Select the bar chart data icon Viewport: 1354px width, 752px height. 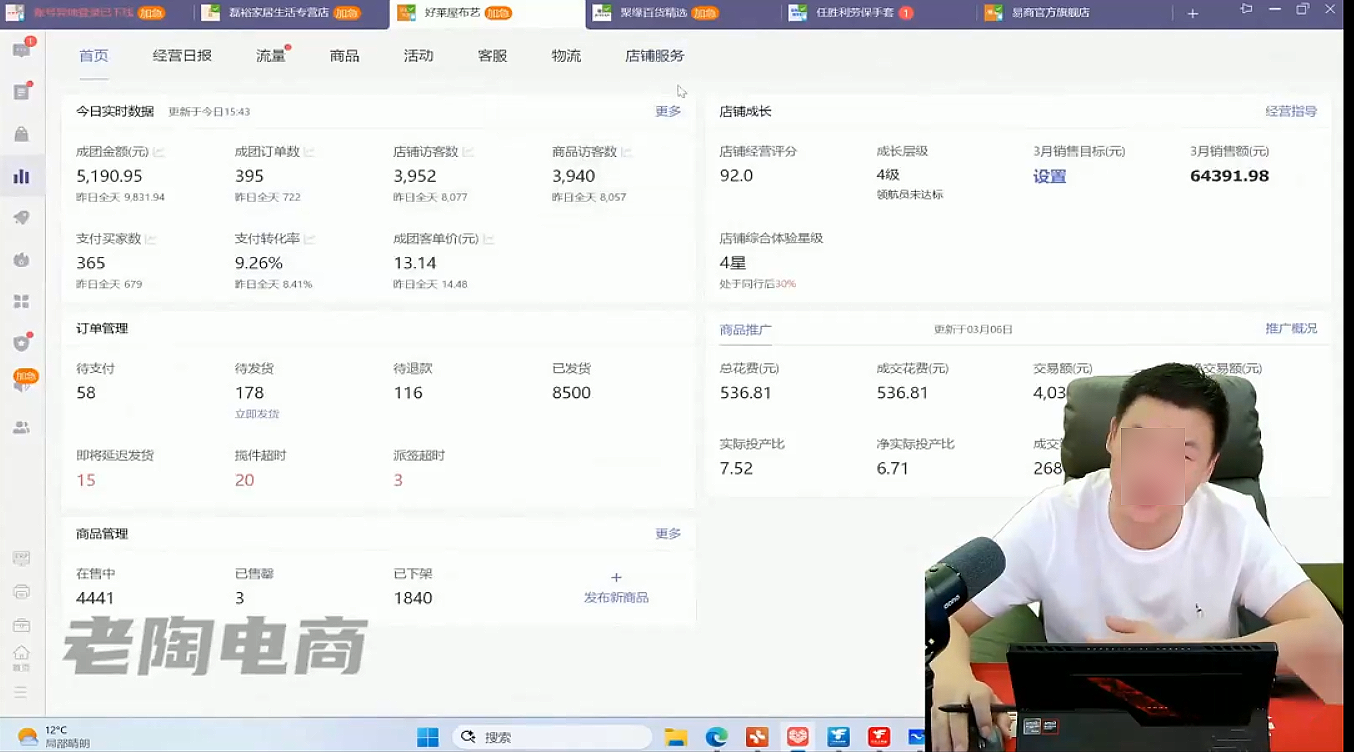21,177
